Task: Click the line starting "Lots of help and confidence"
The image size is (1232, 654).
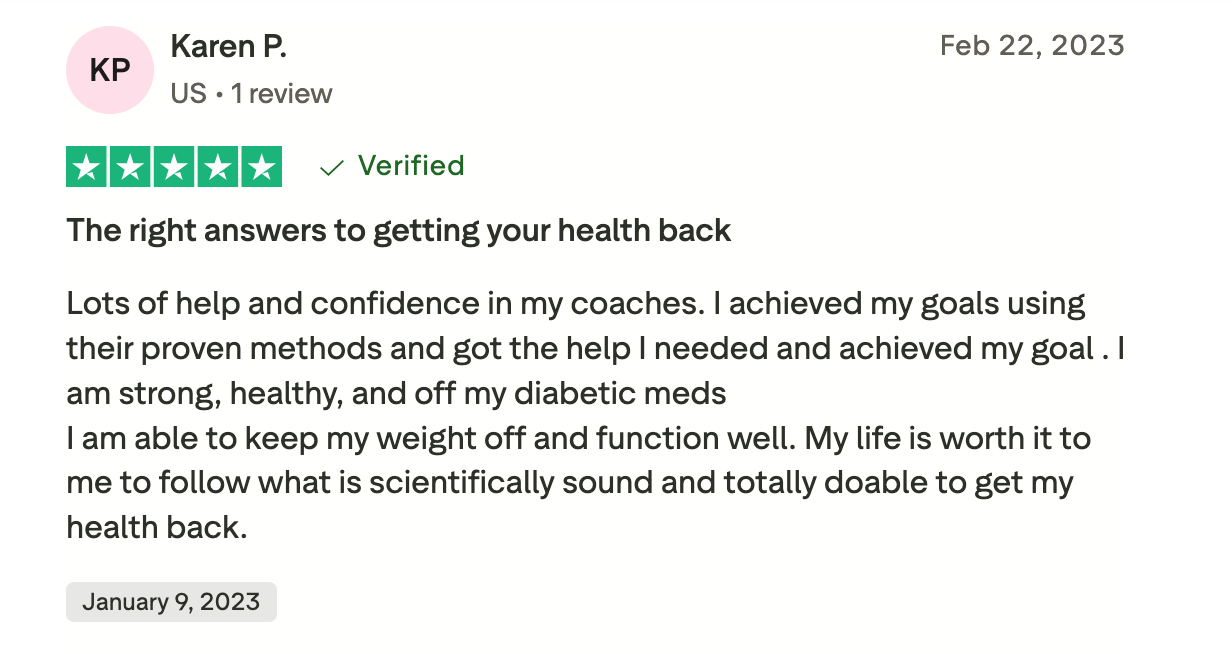Action: click(x=576, y=303)
